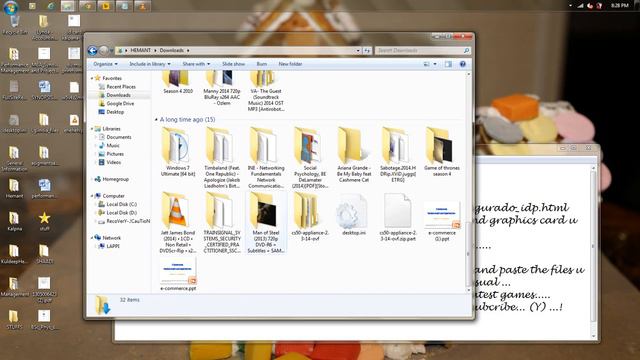Screen dimensions: 640x360
Task: Click New folder in the toolbar
Action: (x=290, y=64)
